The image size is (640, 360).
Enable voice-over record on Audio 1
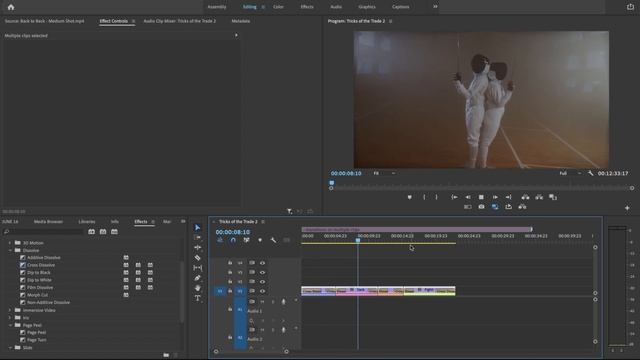click(x=284, y=302)
